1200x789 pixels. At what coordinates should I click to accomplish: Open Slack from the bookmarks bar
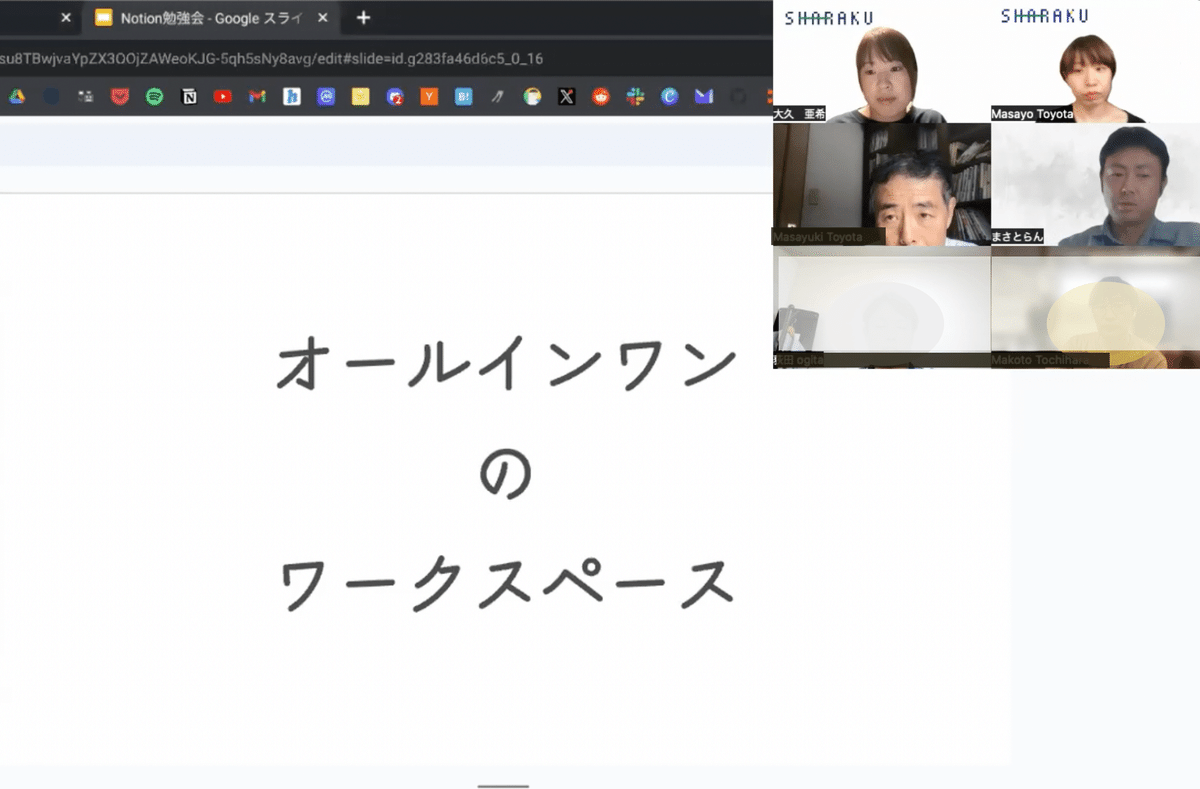pyautogui.click(x=637, y=97)
